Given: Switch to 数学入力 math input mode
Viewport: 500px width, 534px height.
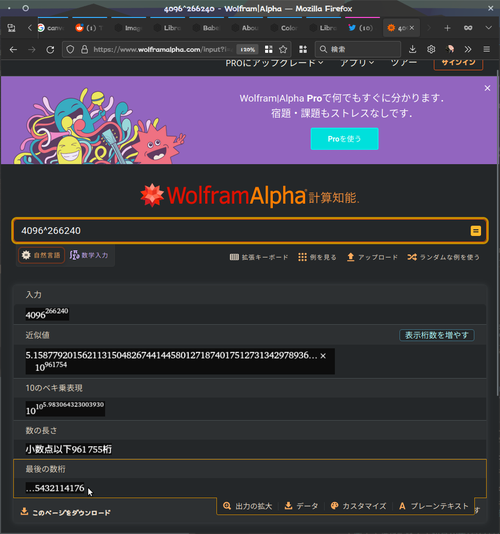Looking at the screenshot, I should (x=89, y=255).
